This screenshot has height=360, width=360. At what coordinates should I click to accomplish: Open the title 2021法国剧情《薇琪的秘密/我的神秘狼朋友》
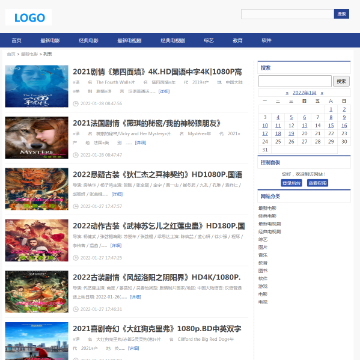click(x=147, y=123)
